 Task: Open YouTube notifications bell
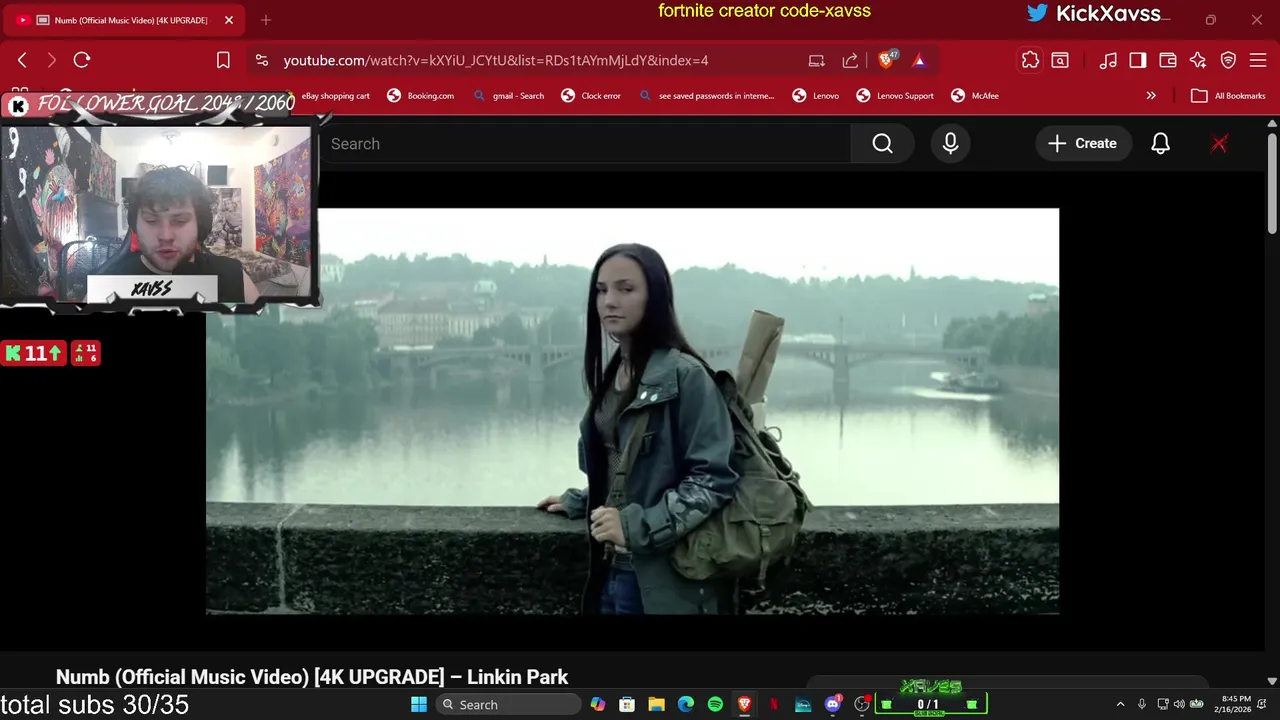click(x=1160, y=144)
